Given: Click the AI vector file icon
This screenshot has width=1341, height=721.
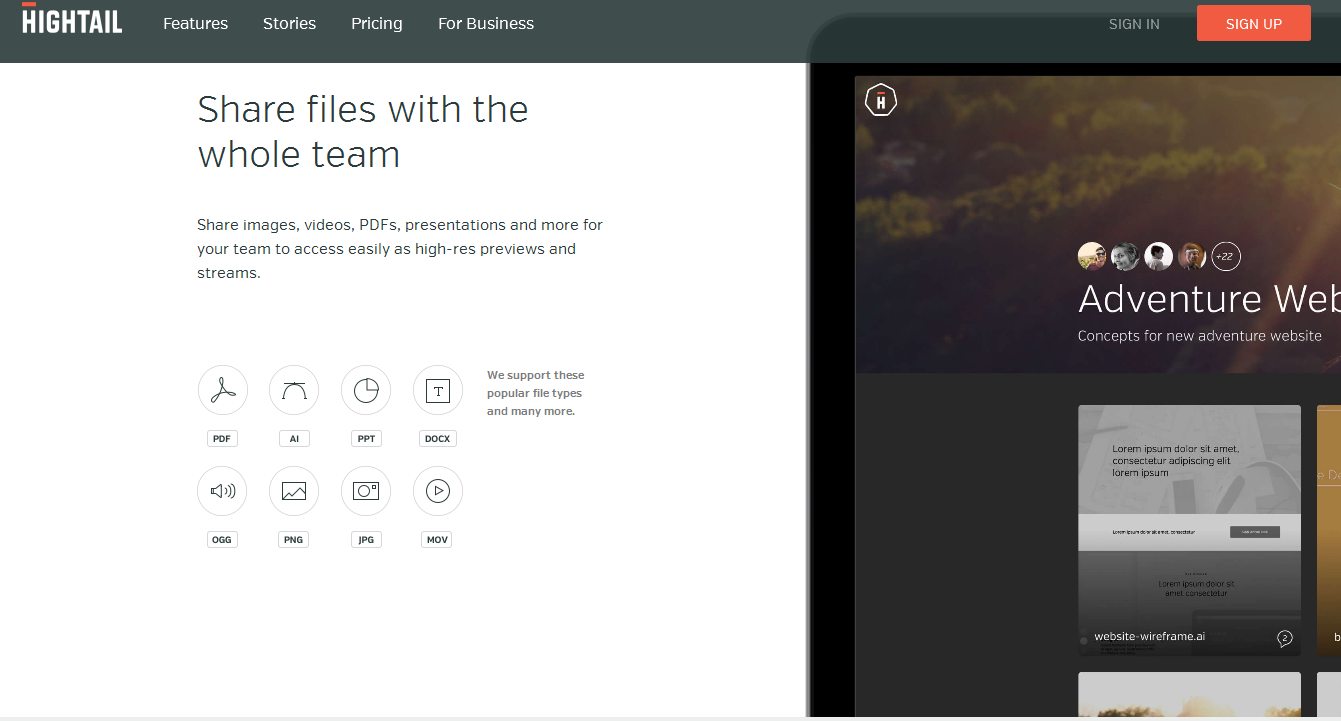Looking at the screenshot, I should point(294,390).
